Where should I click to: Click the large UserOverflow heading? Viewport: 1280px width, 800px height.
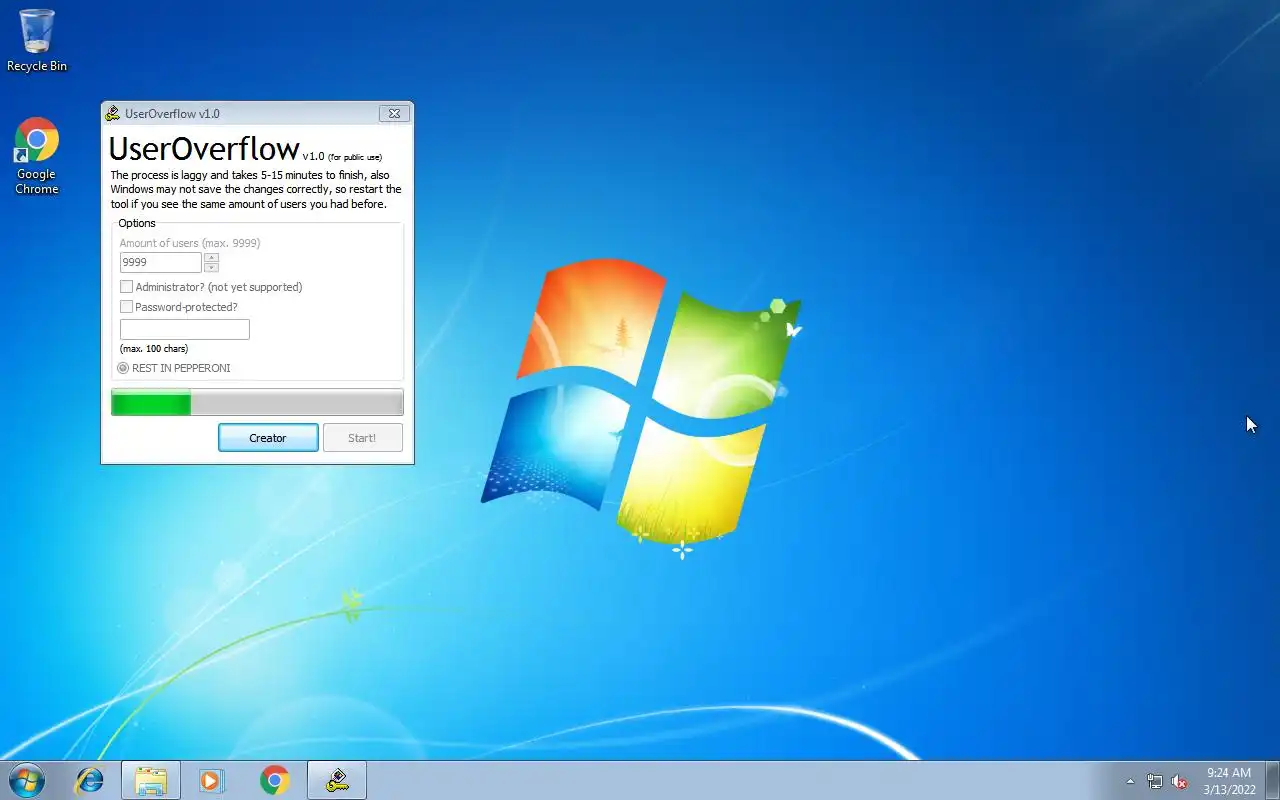pyautogui.click(x=204, y=148)
